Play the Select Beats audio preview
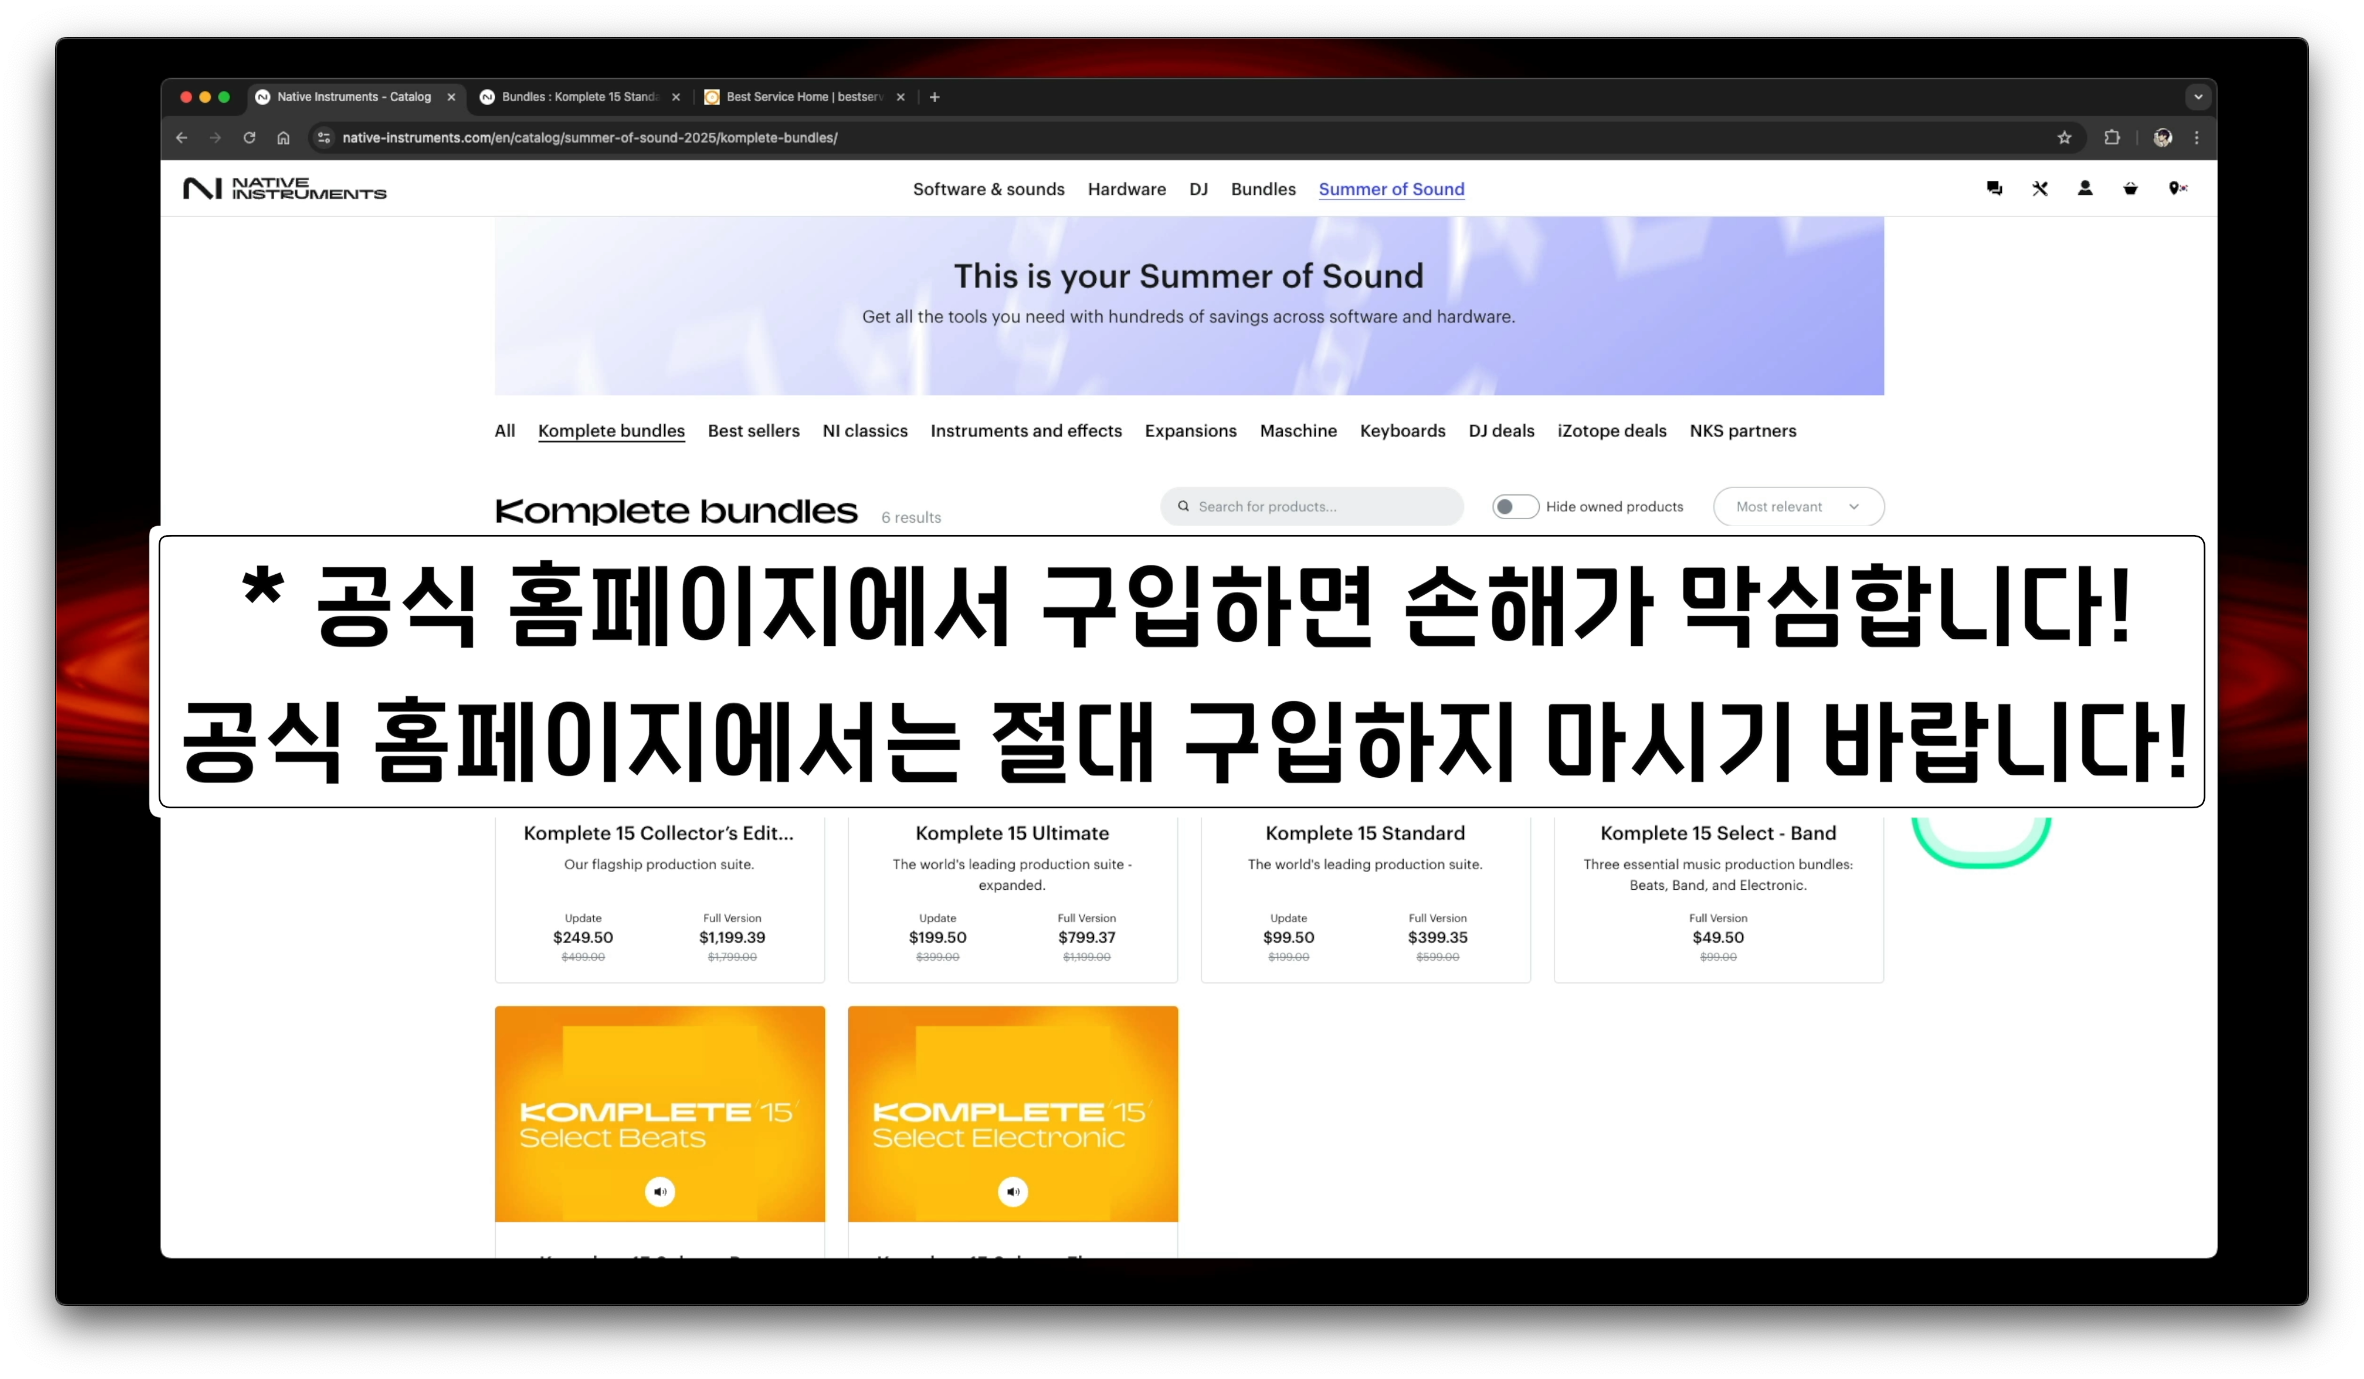This screenshot has width=2364, height=1379. (x=660, y=1191)
